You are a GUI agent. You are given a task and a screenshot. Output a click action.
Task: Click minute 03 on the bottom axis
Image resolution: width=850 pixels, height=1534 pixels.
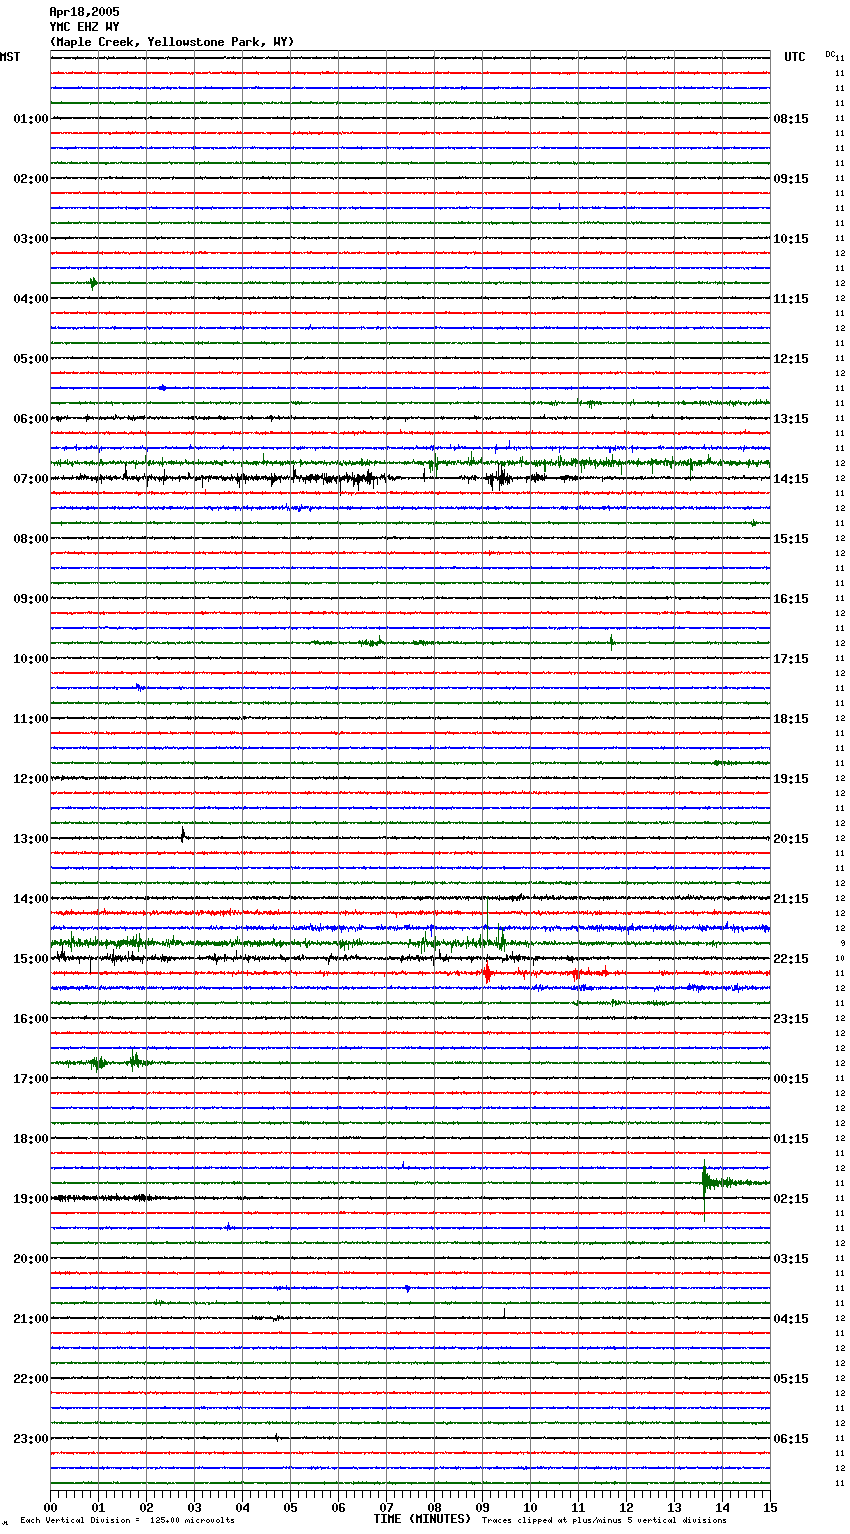click(x=195, y=1507)
